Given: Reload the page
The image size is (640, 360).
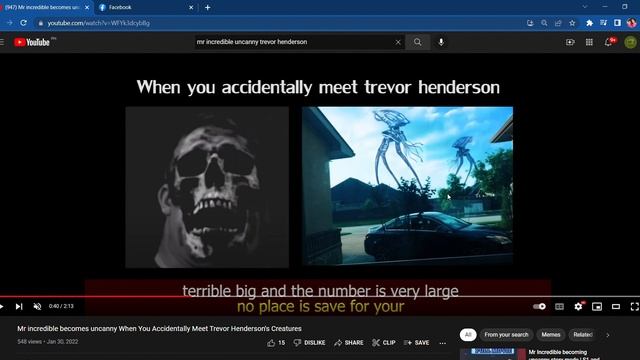Looking at the screenshot, I should click(23, 23).
